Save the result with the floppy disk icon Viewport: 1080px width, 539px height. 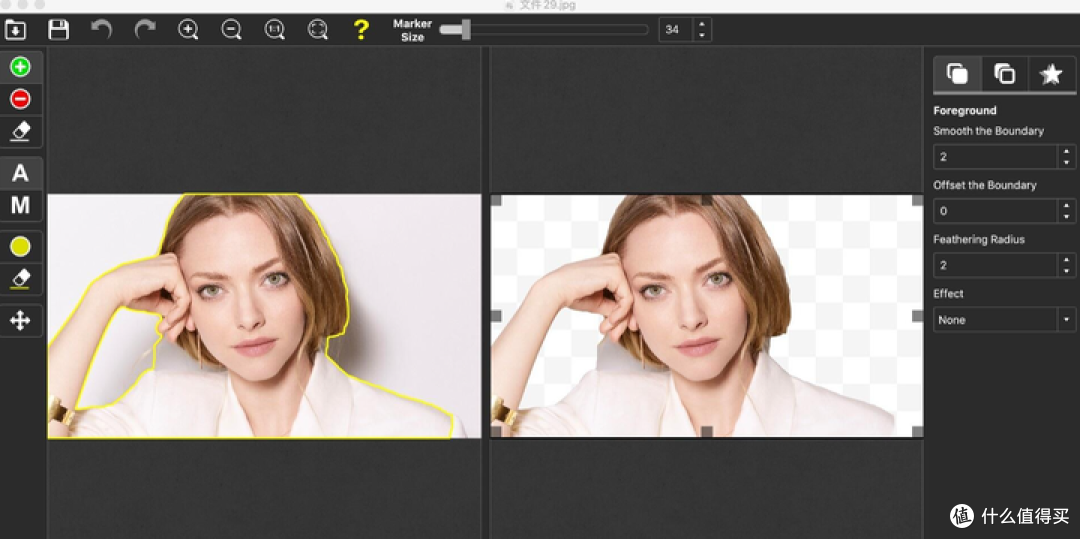pos(59,30)
